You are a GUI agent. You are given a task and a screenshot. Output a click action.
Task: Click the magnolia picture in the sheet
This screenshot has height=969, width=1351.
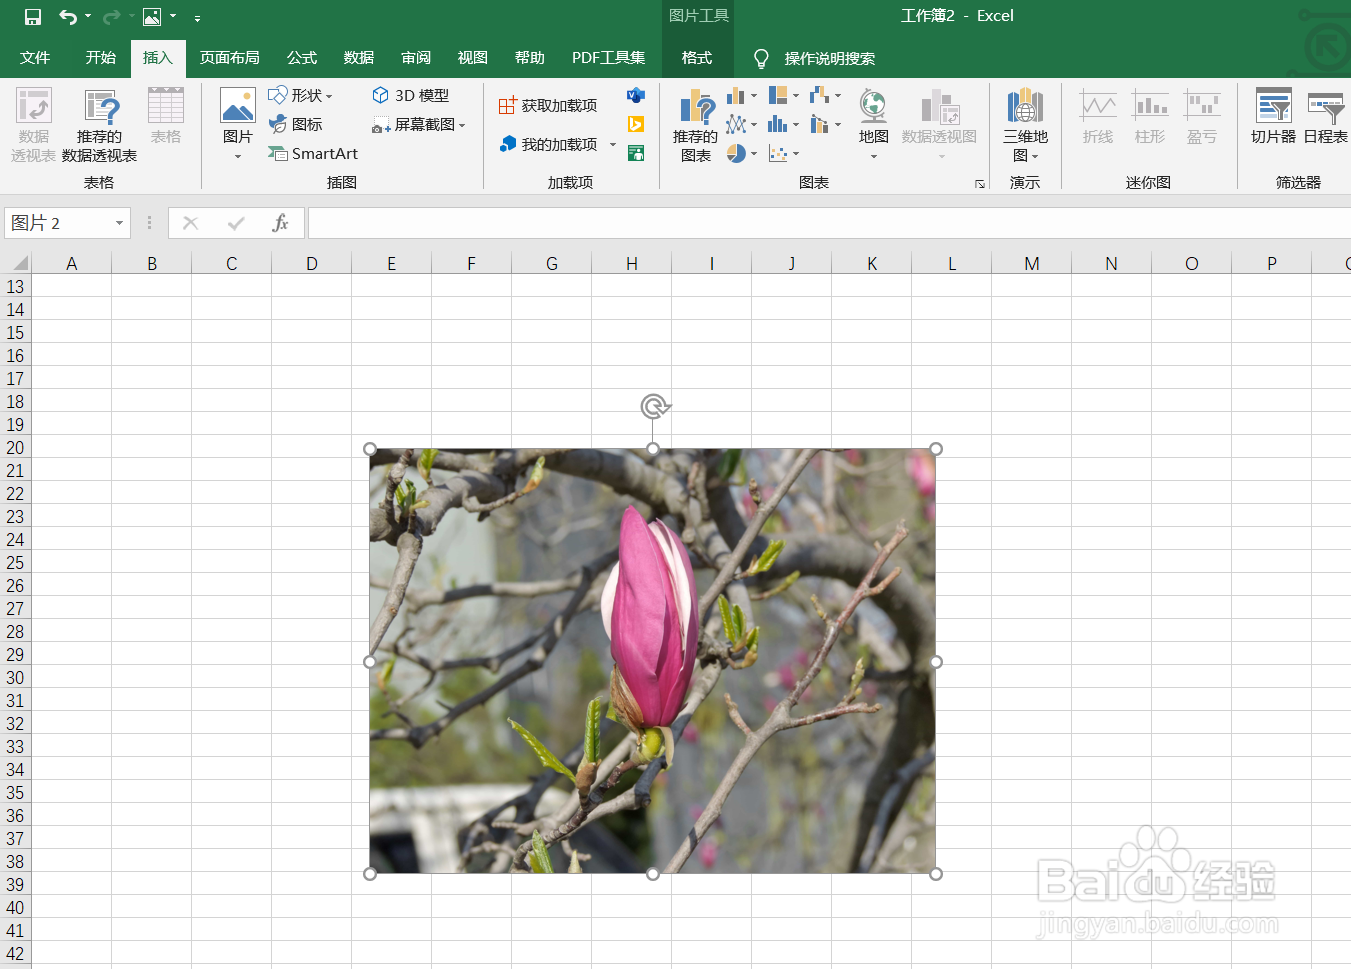(652, 661)
